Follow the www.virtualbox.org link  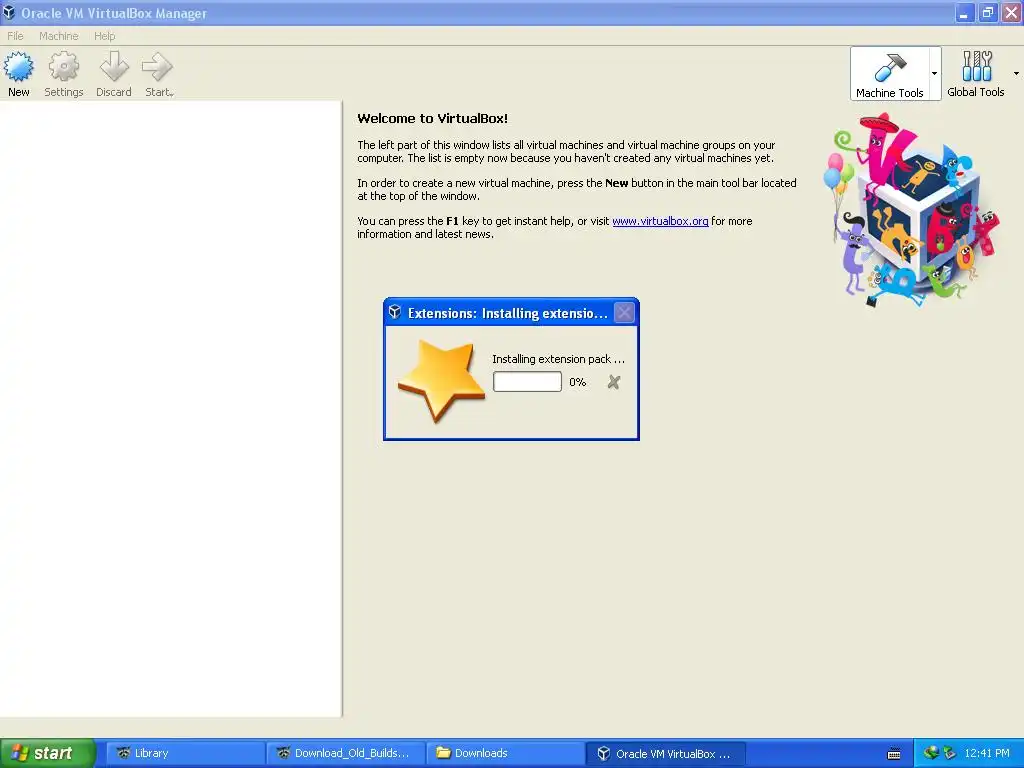pos(660,221)
